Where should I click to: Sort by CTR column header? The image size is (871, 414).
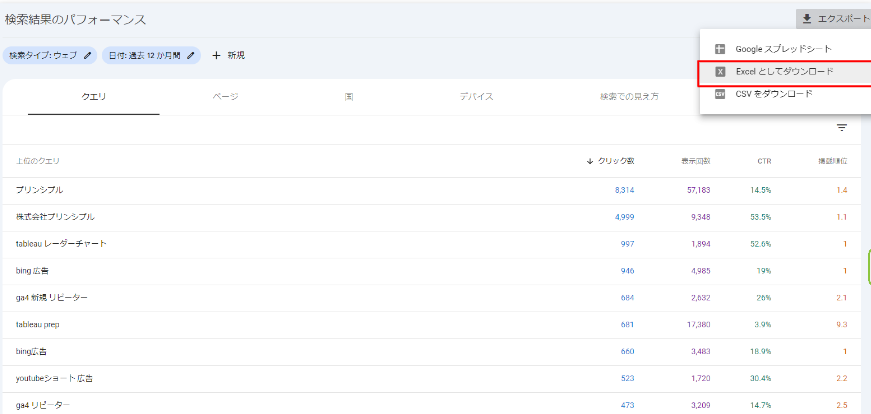click(x=763, y=160)
